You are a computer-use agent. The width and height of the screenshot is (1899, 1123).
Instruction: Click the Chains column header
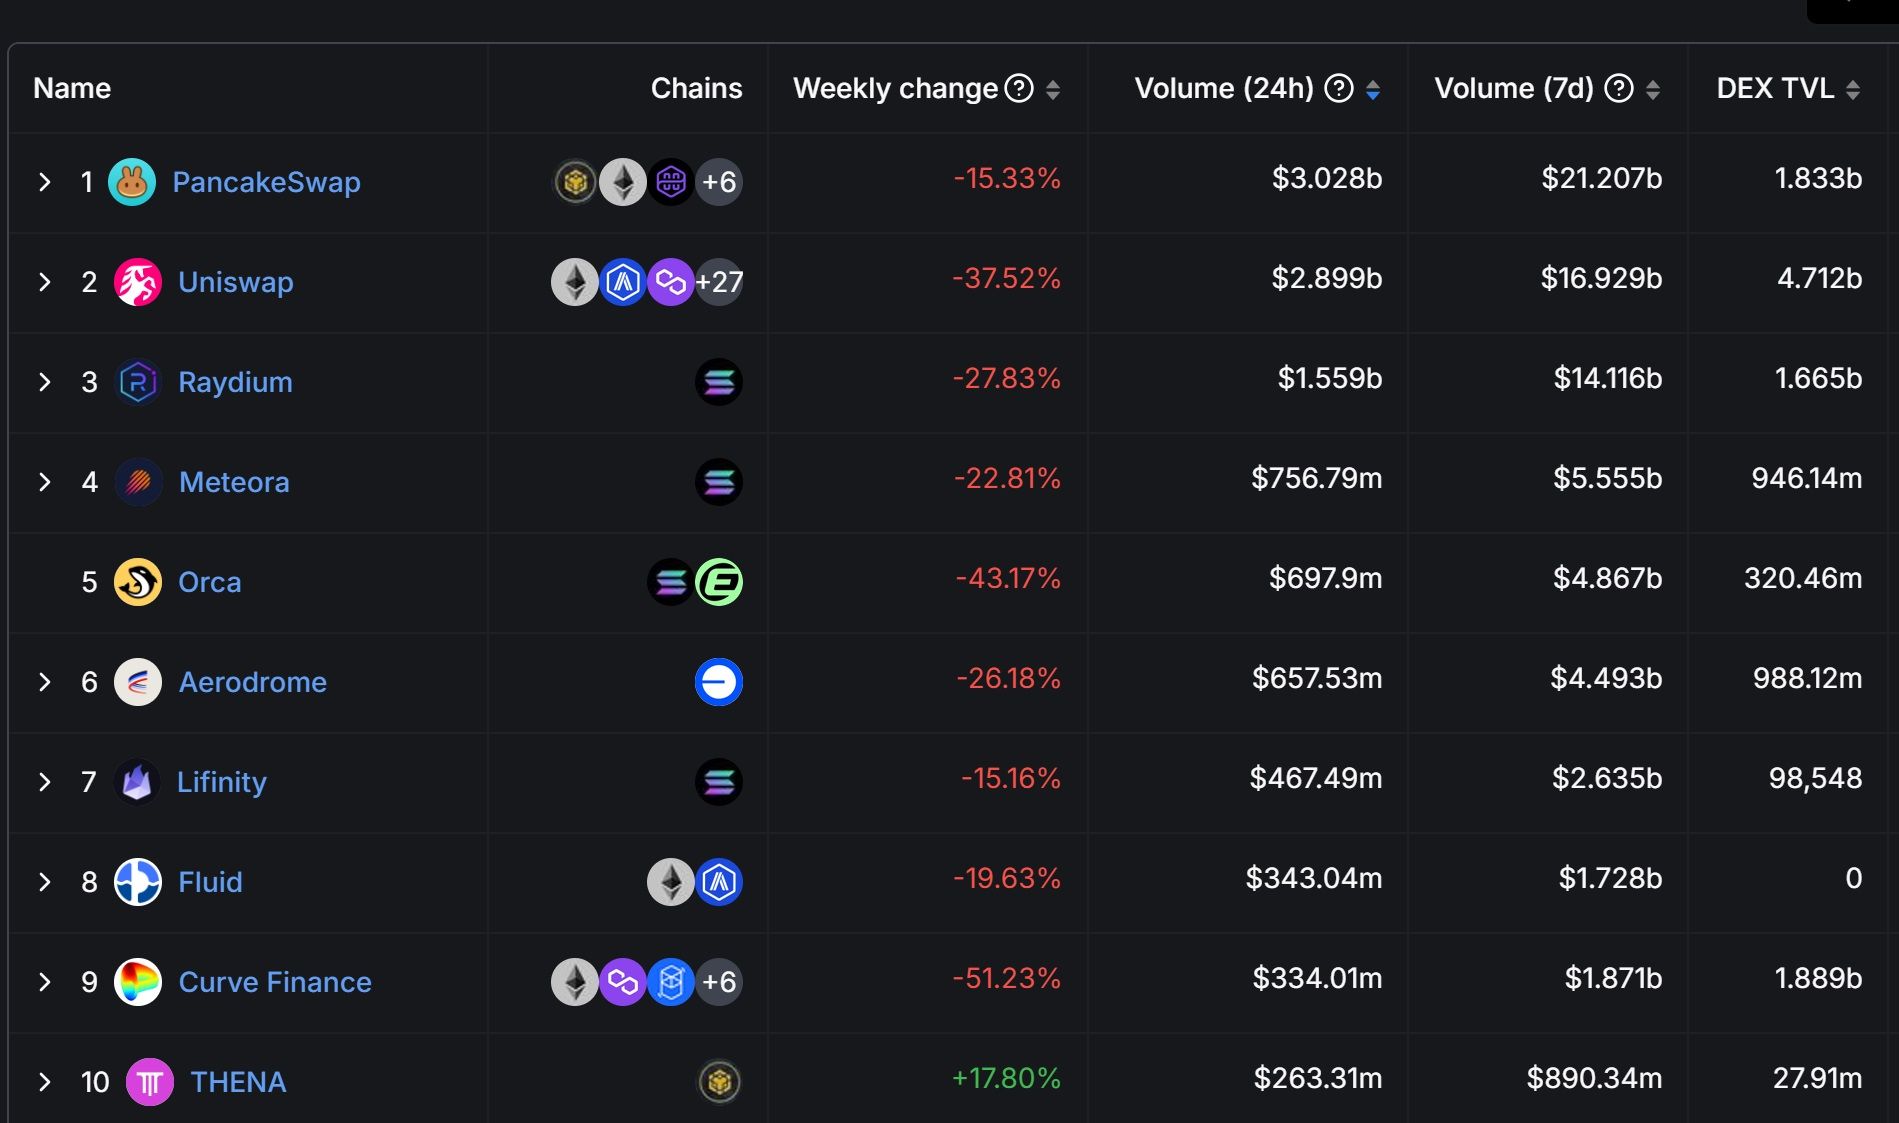click(696, 88)
